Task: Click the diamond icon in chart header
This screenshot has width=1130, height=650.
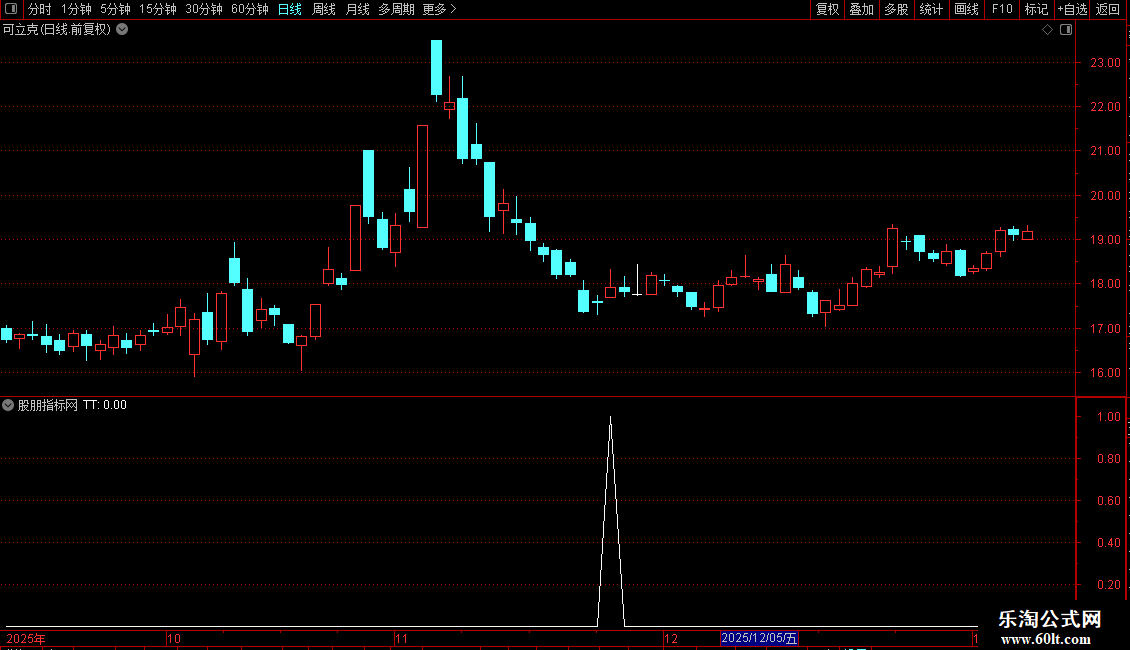Action: coord(1048,30)
